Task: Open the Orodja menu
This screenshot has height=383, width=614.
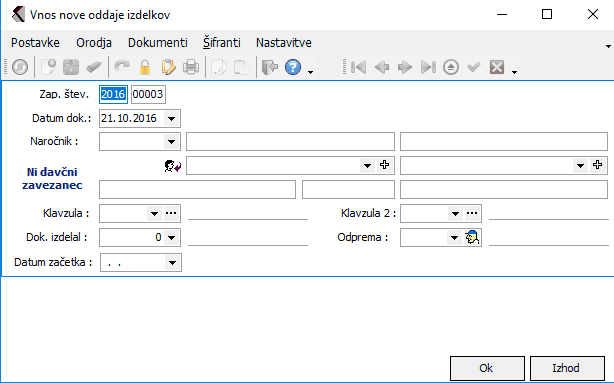Action: (94, 42)
